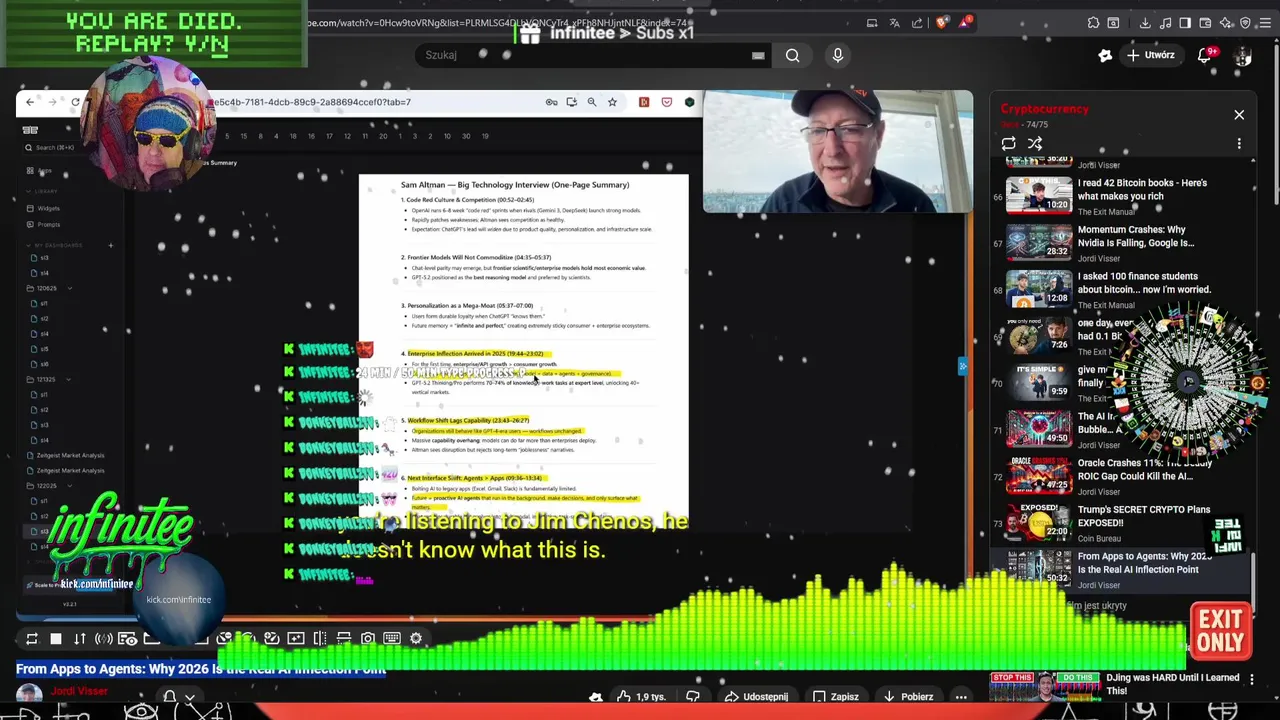
Task: Click the Zapisz save button
Action: click(836, 697)
